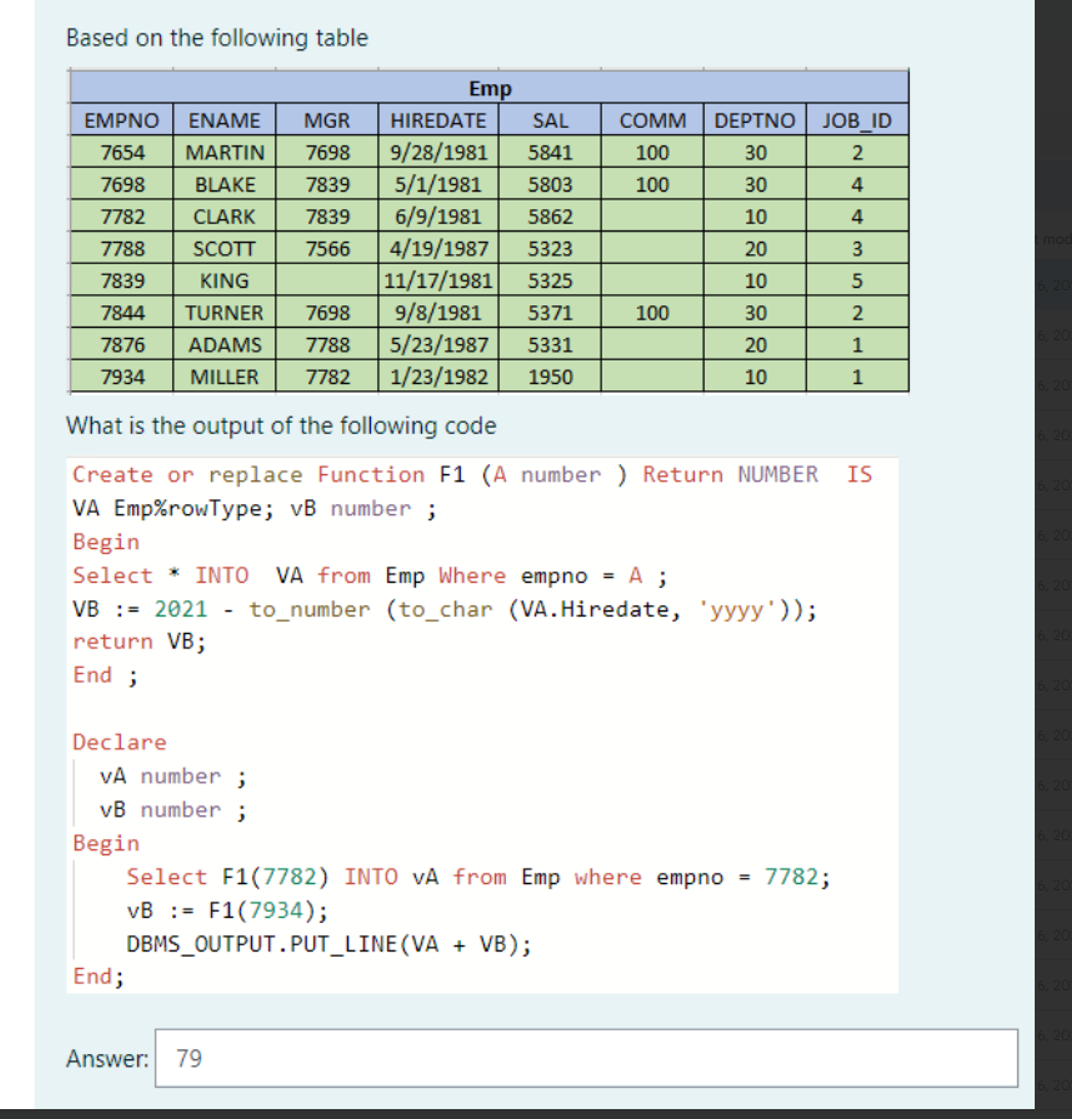
Task: Click the EMPNO column header
Action: (x=119, y=120)
